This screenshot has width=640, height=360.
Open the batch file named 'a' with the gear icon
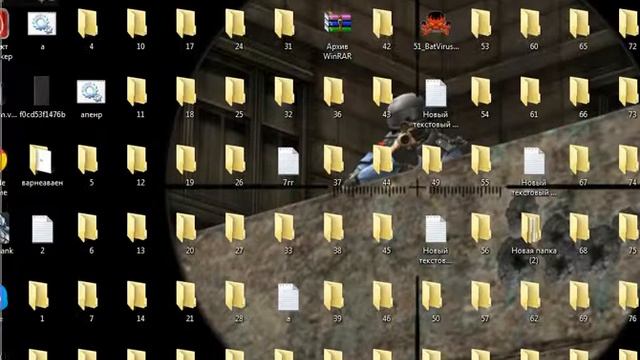click(x=42, y=24)
